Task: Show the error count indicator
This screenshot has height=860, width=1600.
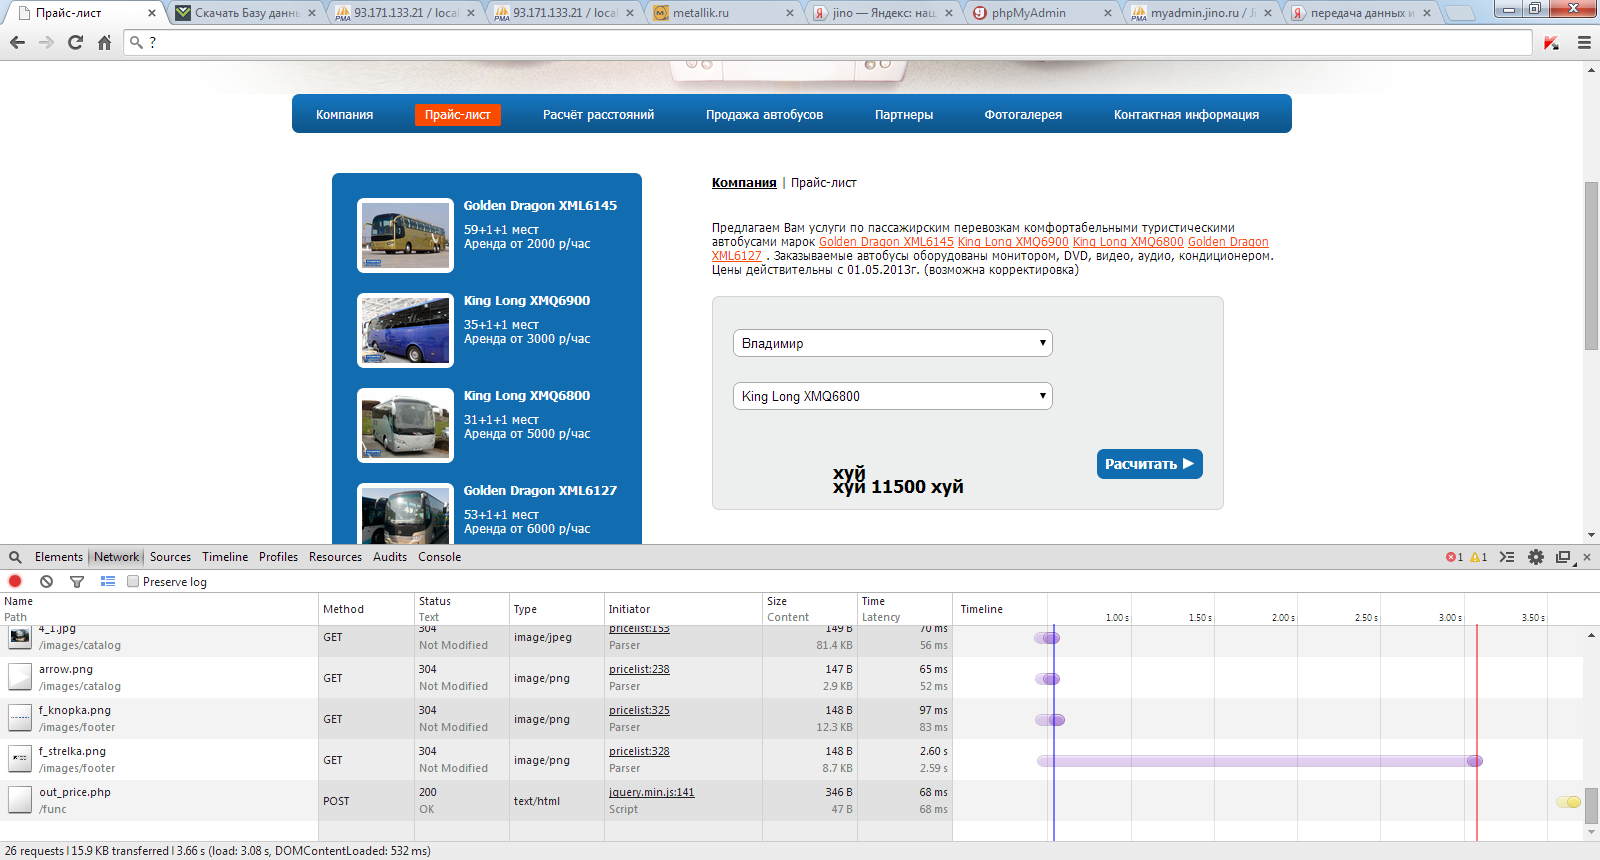Action: [1454, 557]
